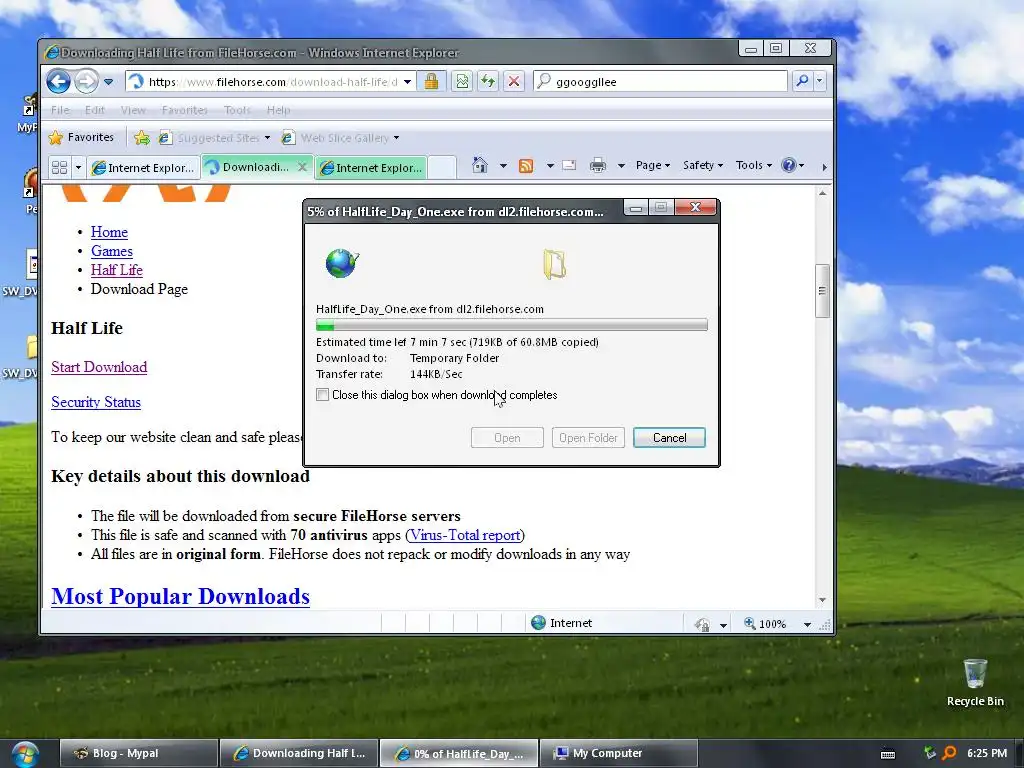The image size is (1024, 768).
Task: Click the security lock icon in address bar
Action: point(431,82)
